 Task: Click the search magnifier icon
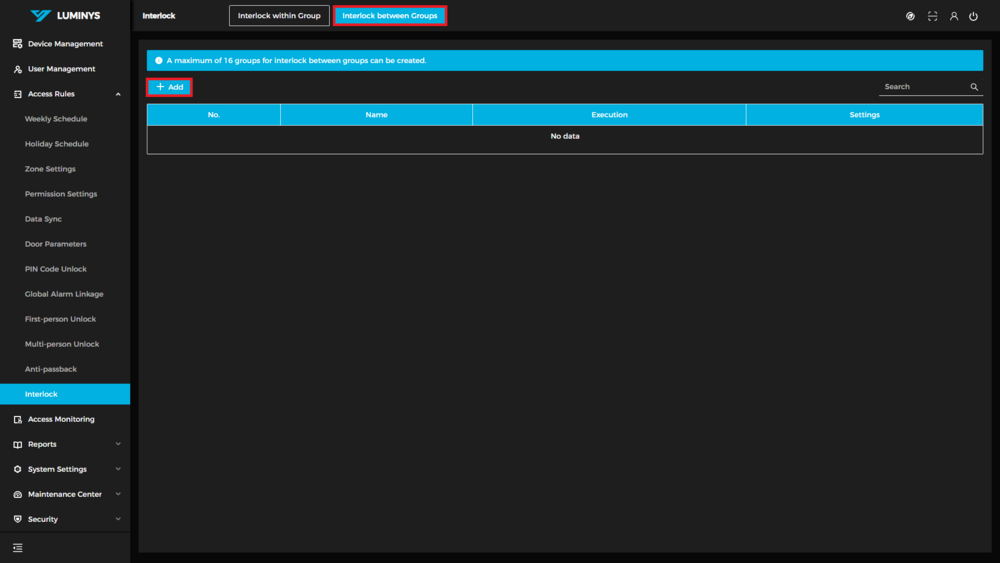point(974,87)
